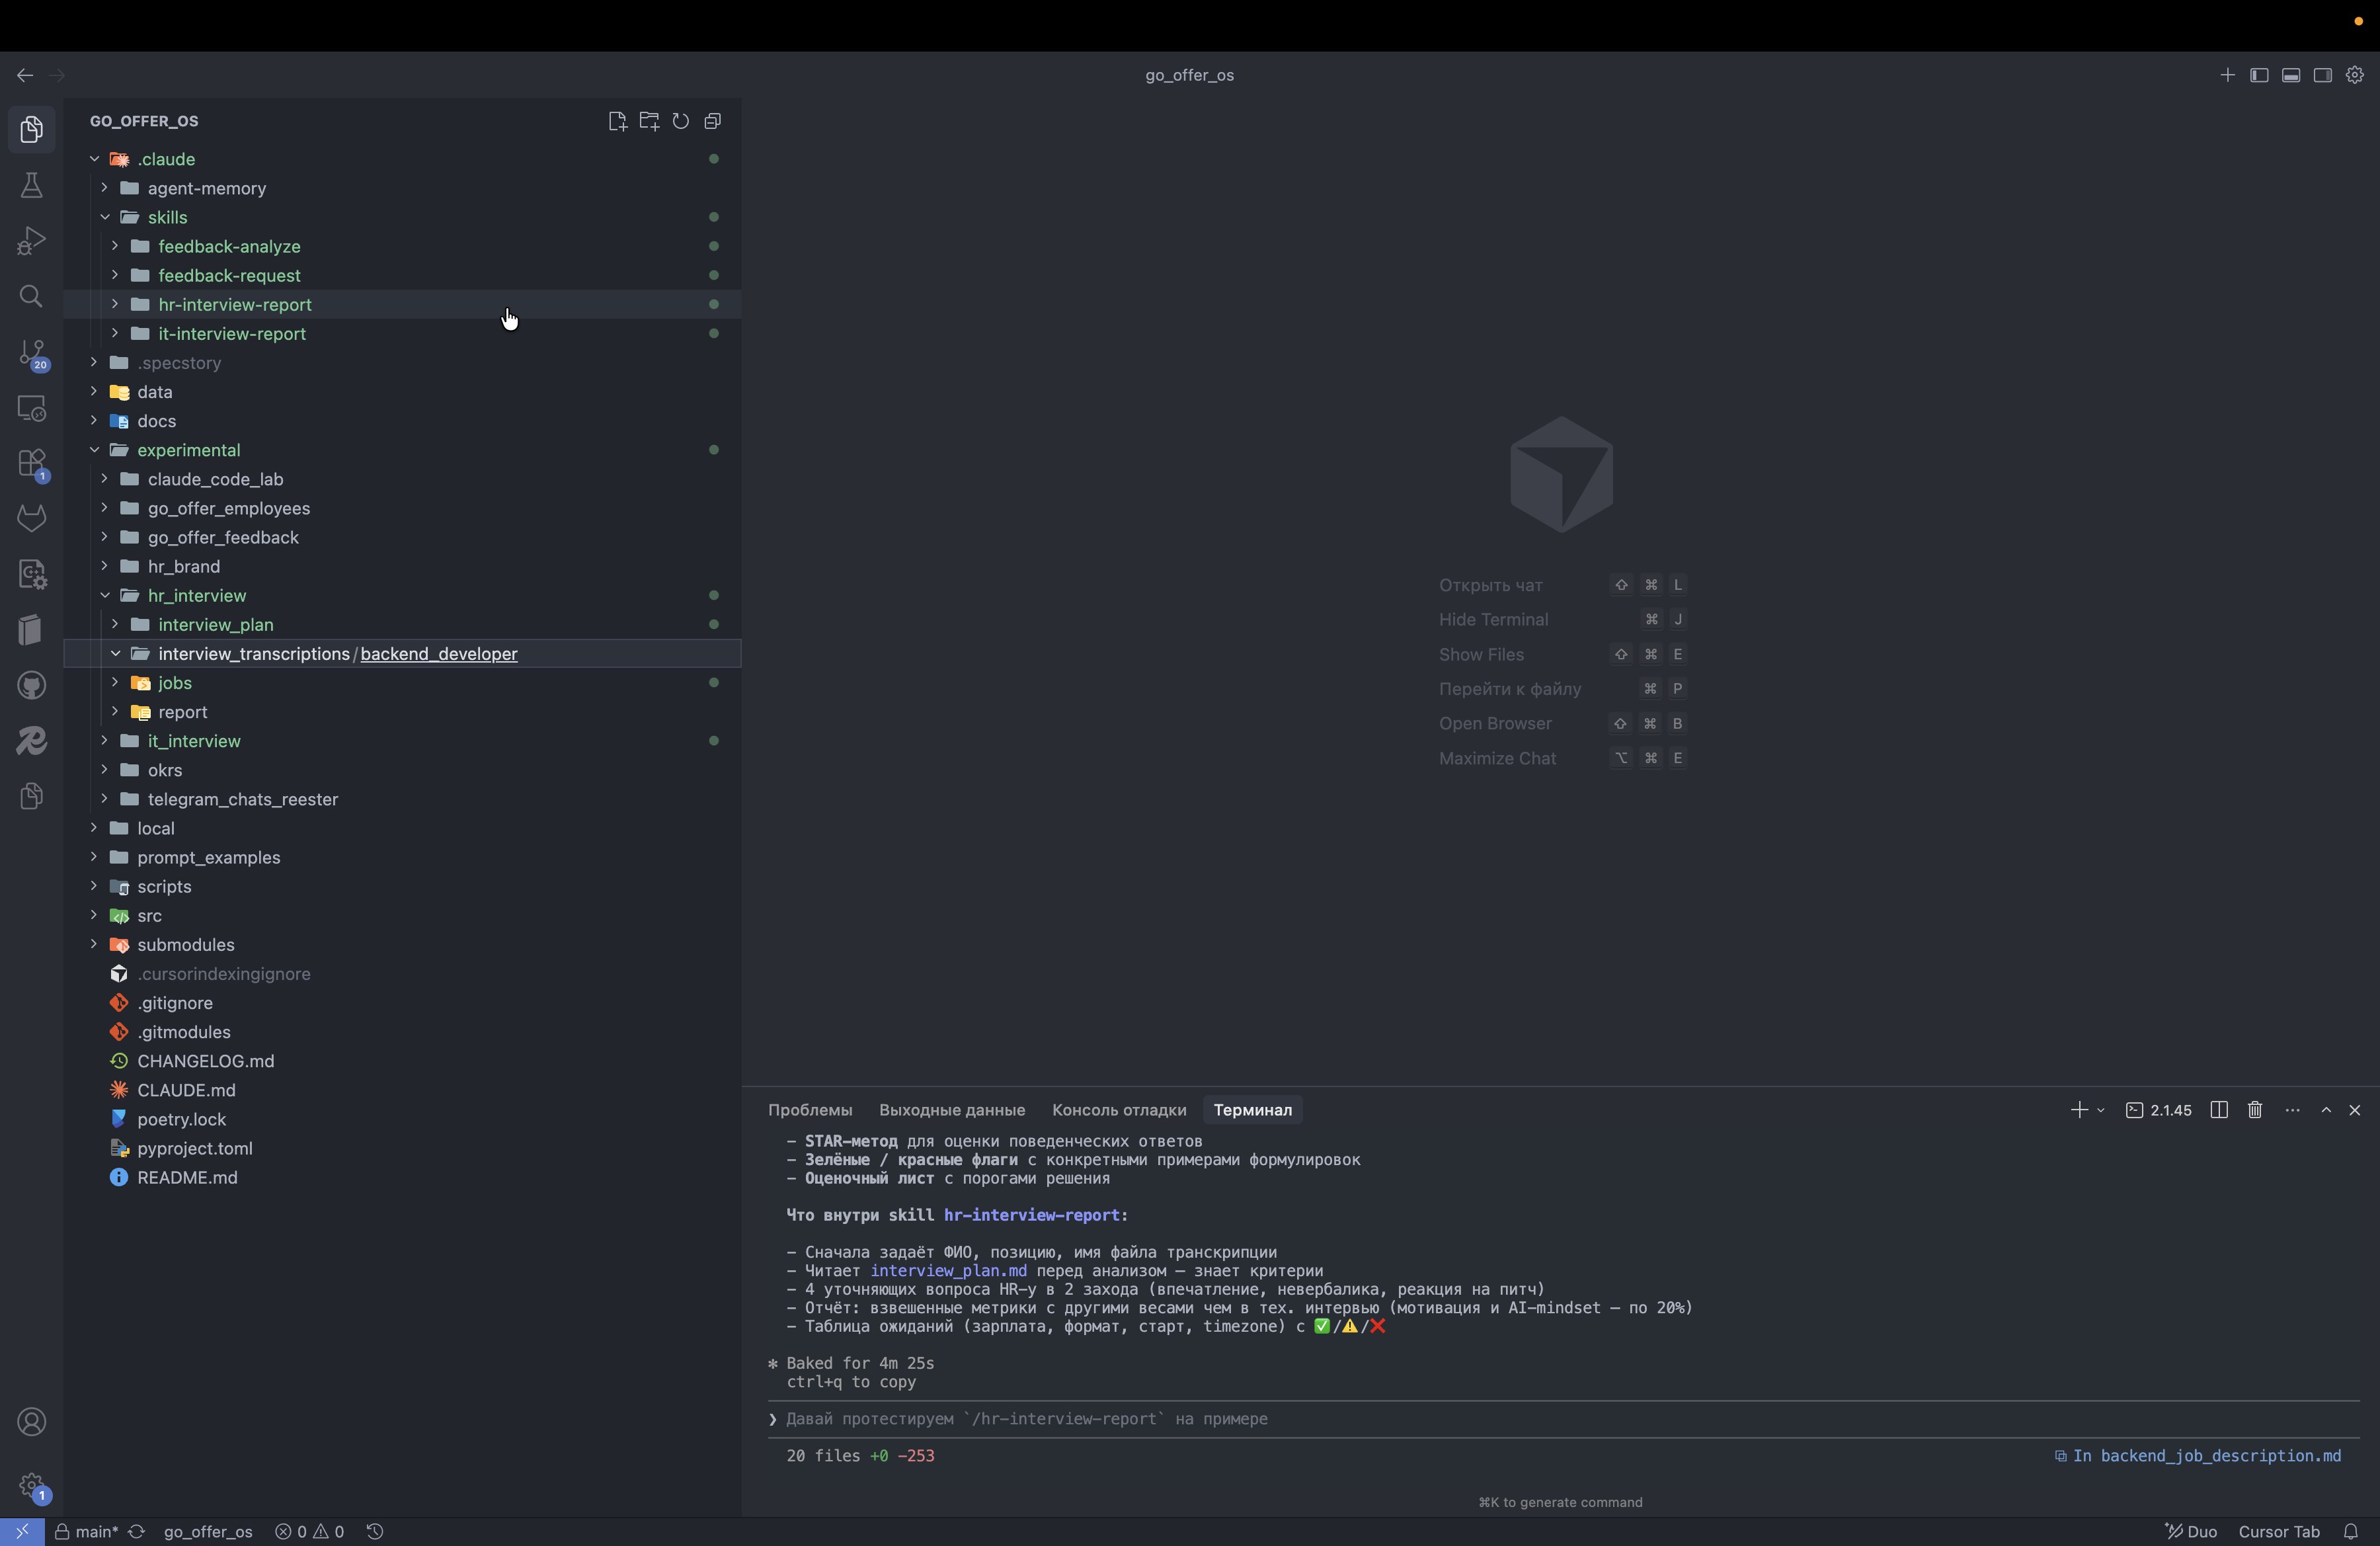
Task: Split the terminal panel icon
Action: coord(2219,1110)
